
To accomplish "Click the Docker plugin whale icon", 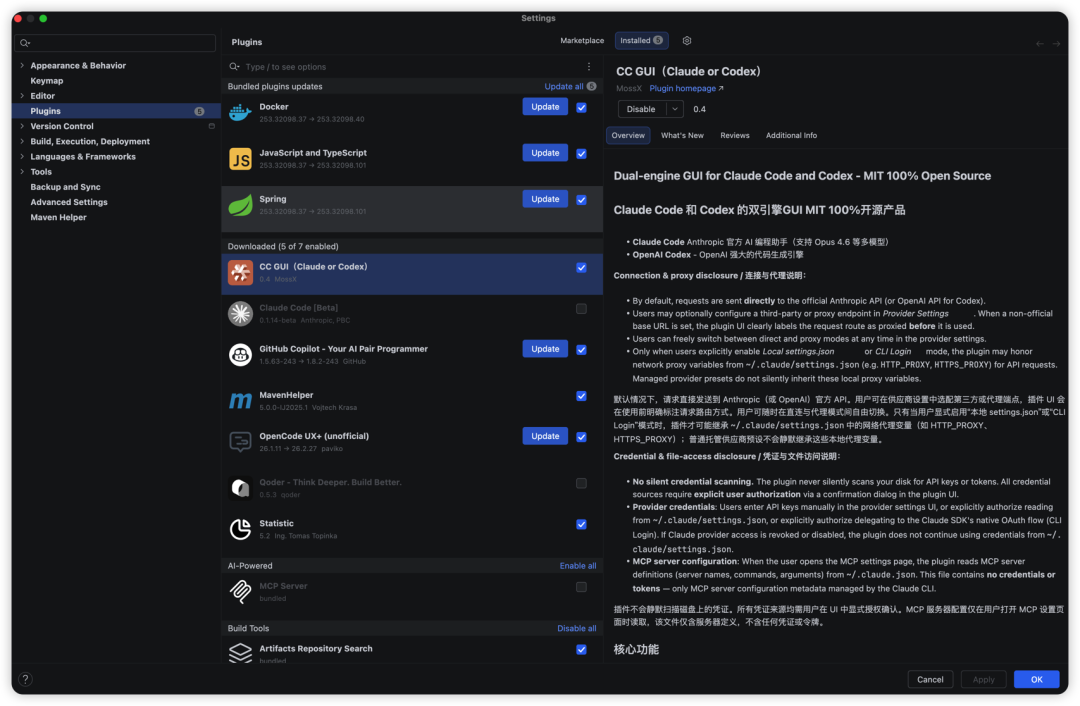I will (x=240, y=112).
